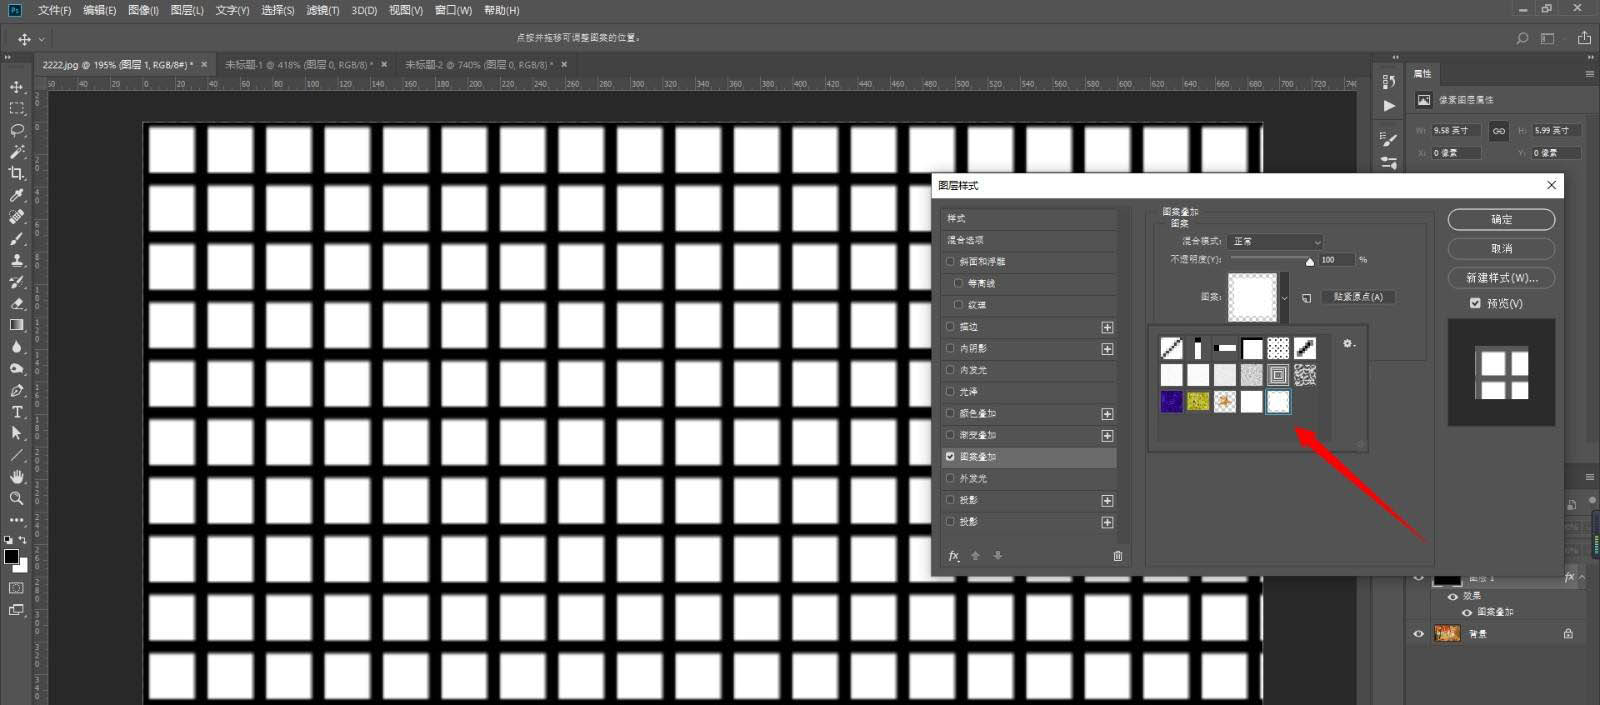Select the Lasso tool
The width and height of the screenshot is (1600, 705).
point(16,130)
